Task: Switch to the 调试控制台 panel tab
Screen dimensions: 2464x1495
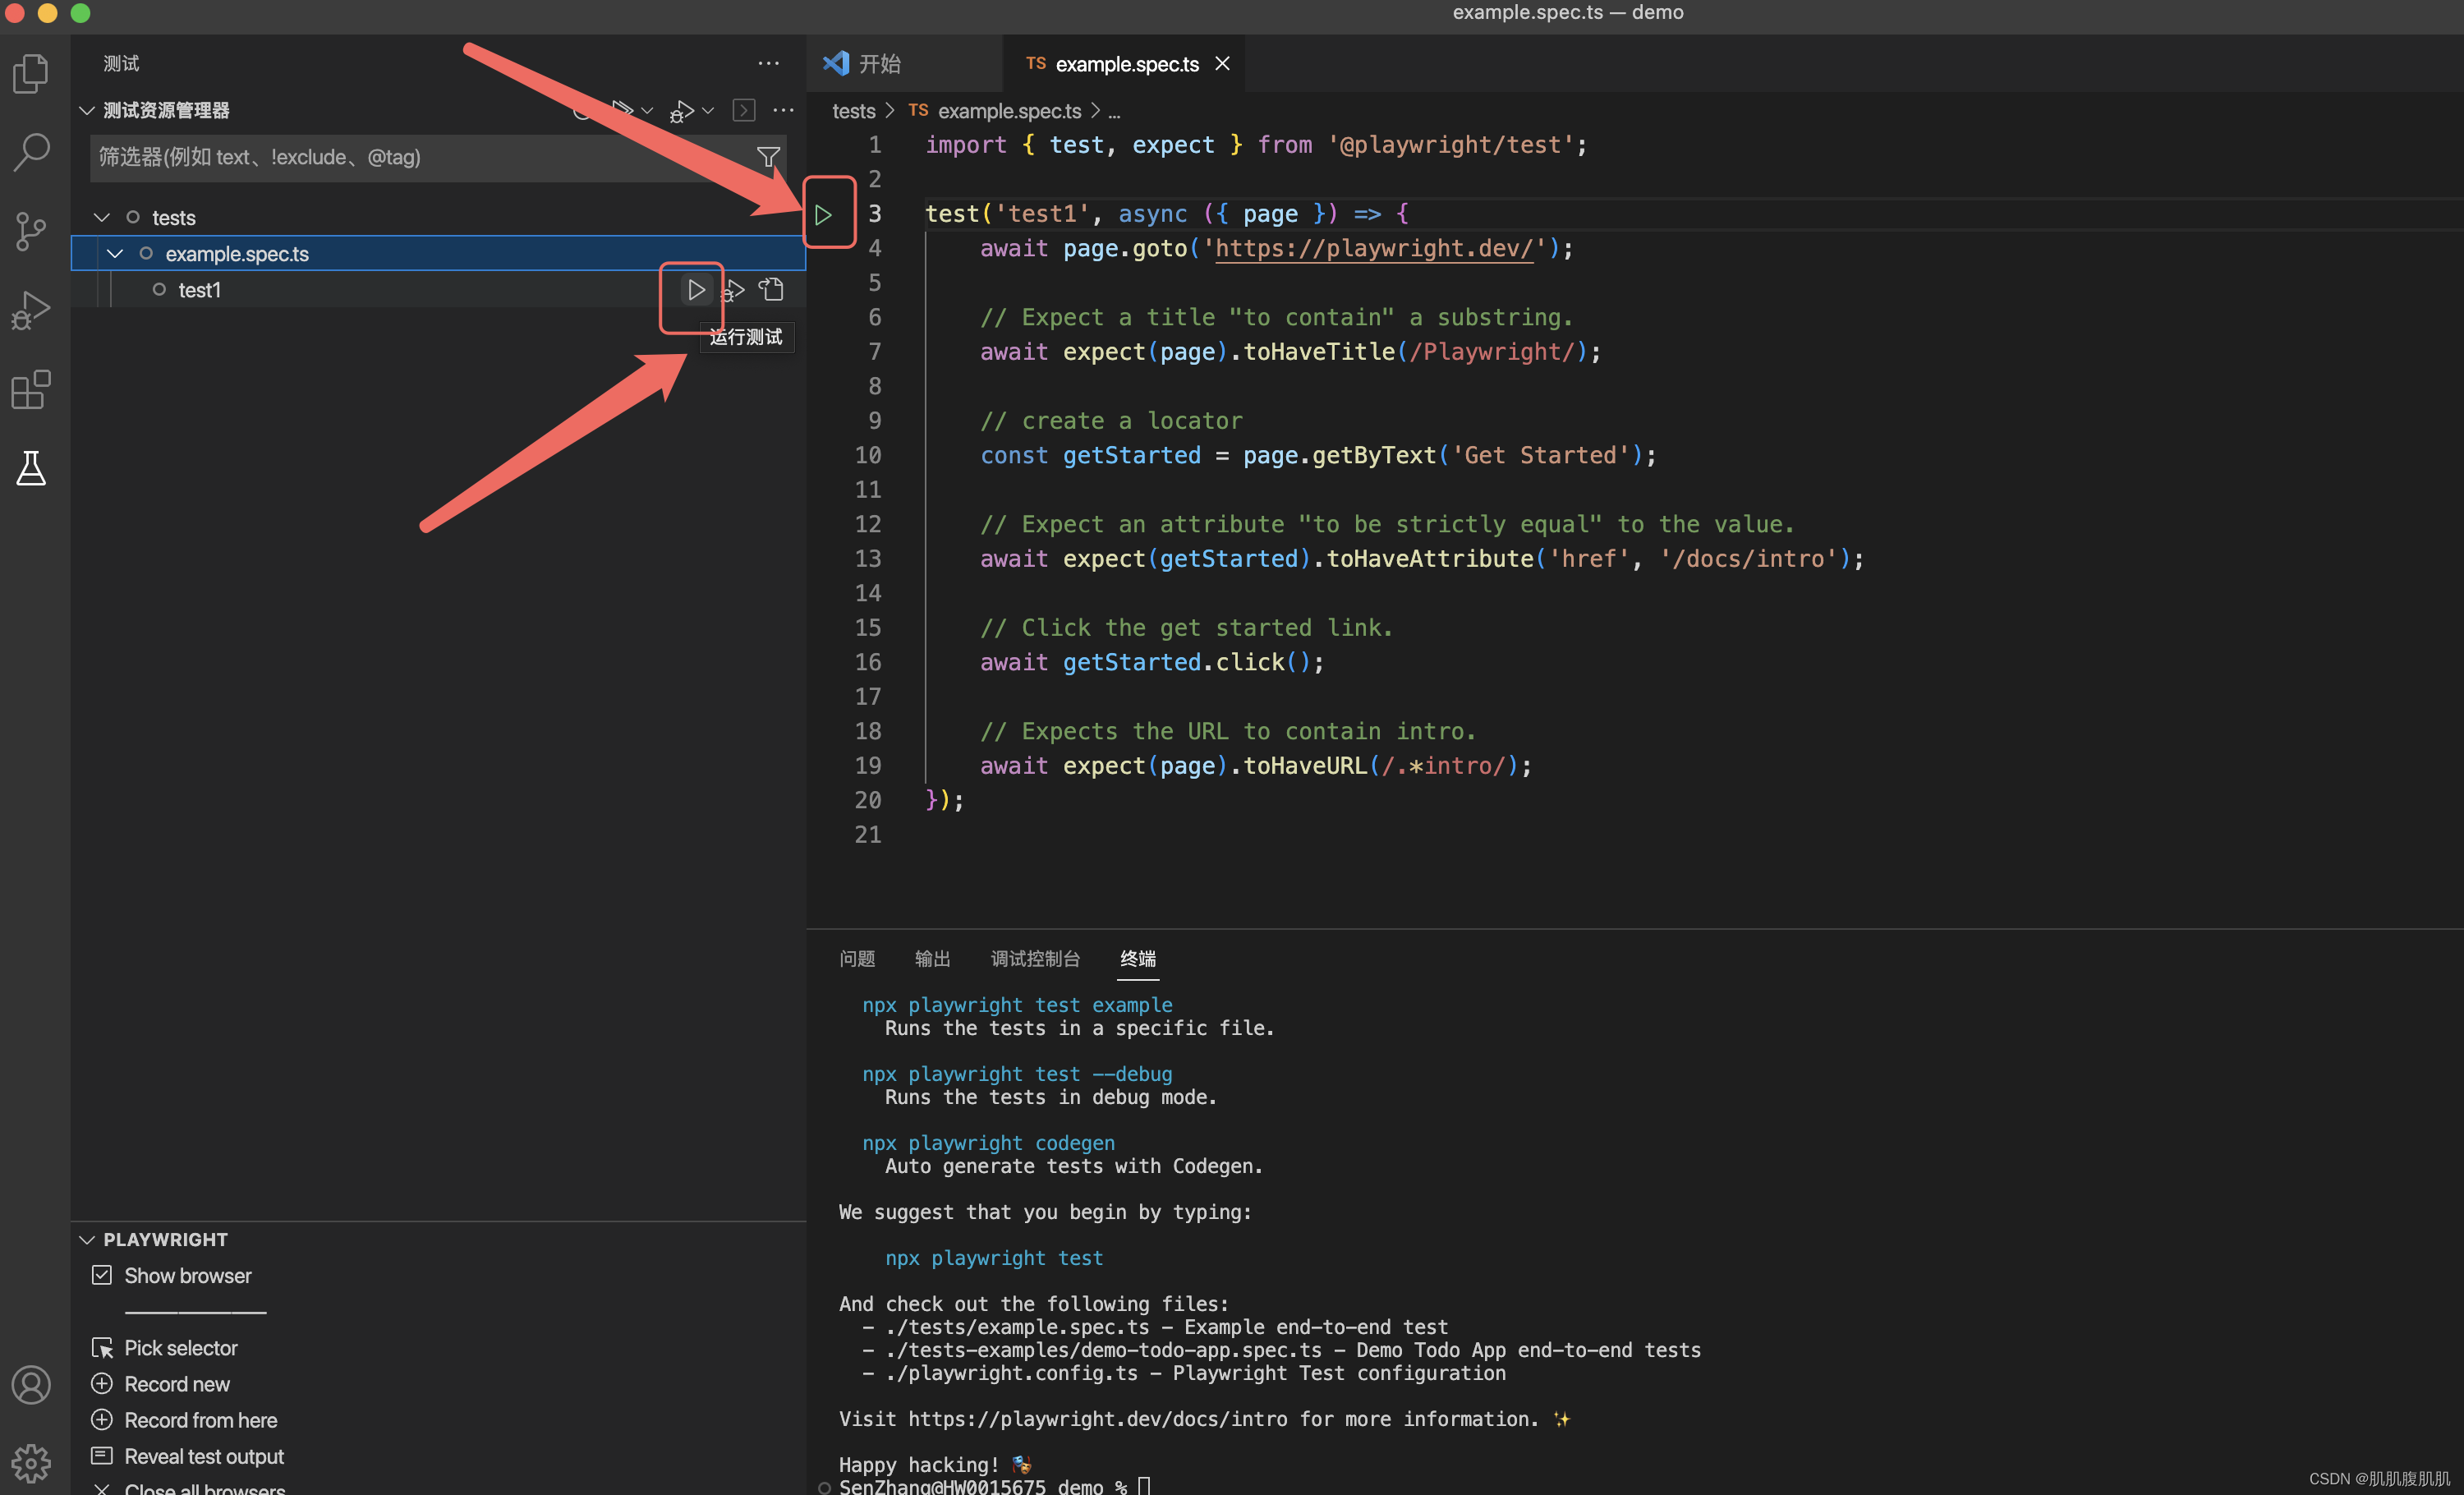Action: [1035, 959]
